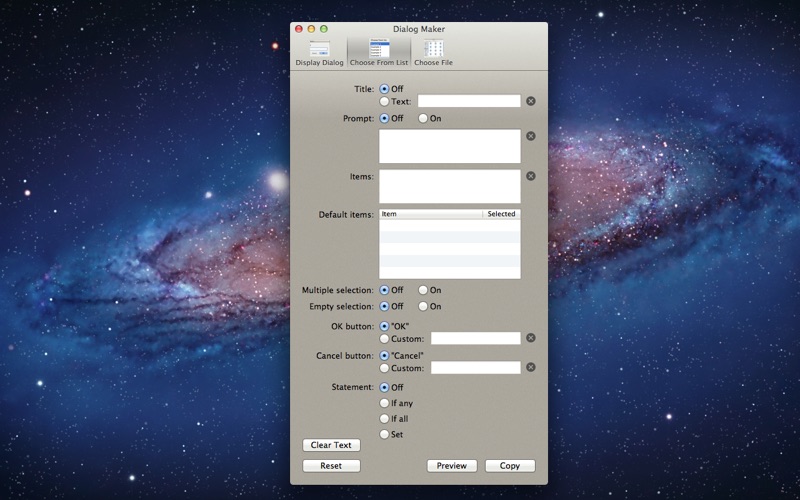
Task: Choose the default "OK" button option
Action: [384, 326]
